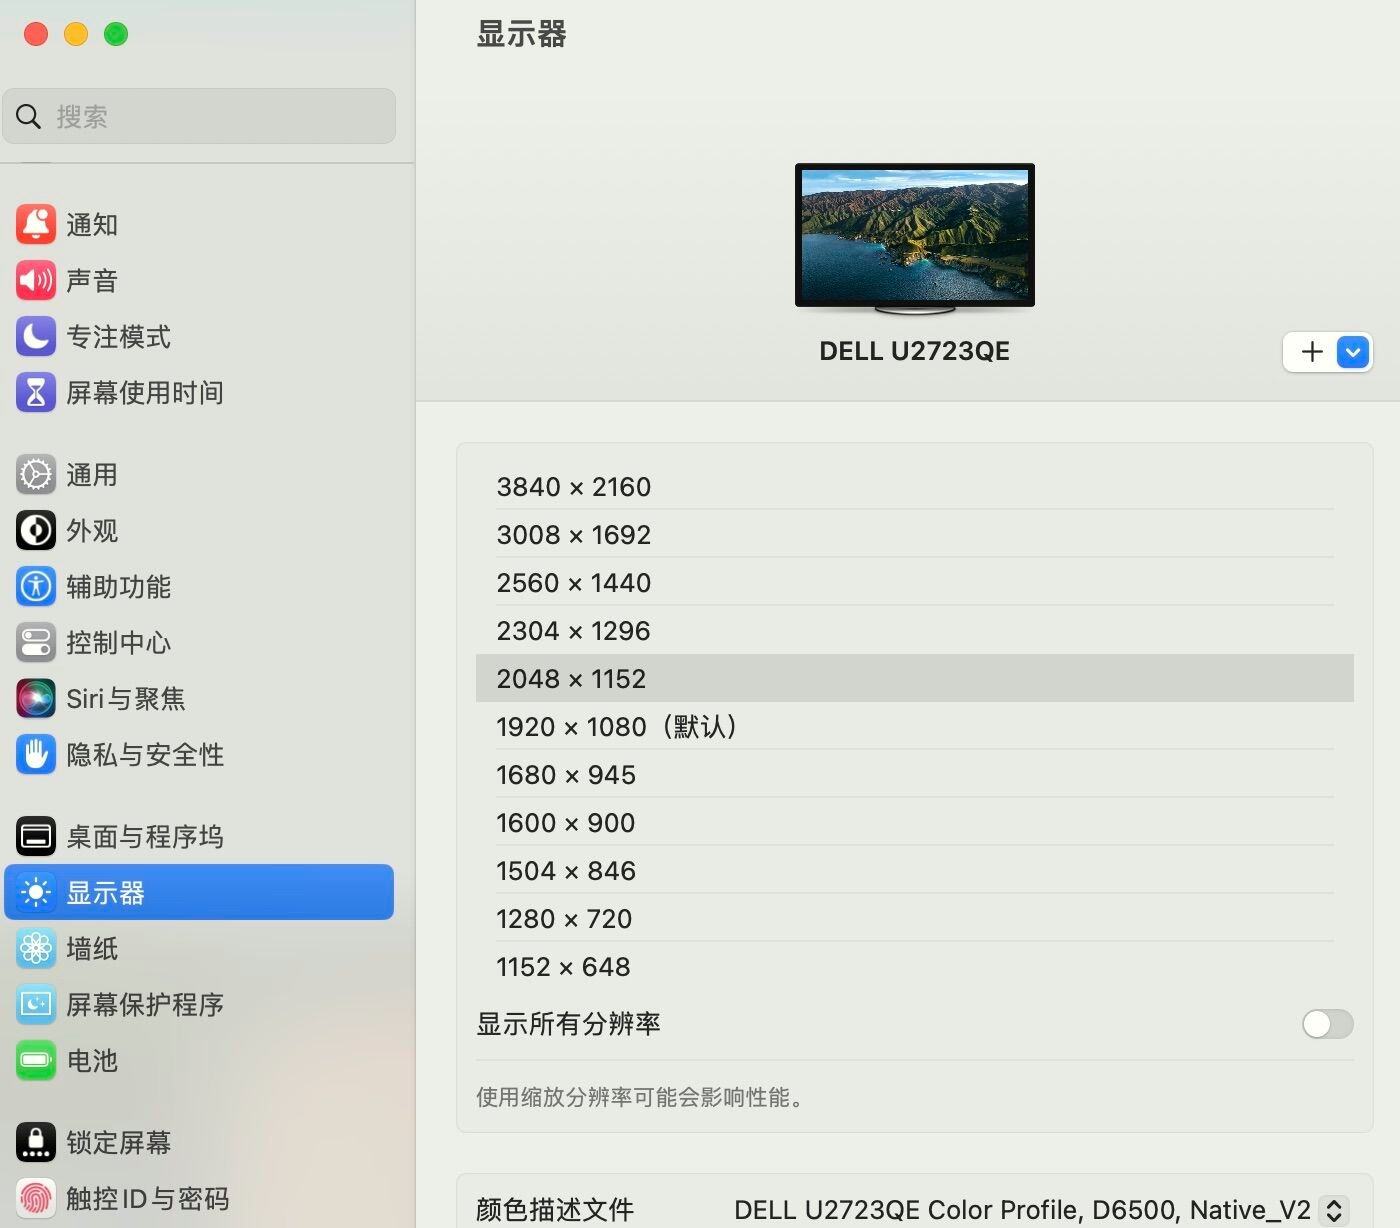Click the Sound speaker icon

(36, 280)
